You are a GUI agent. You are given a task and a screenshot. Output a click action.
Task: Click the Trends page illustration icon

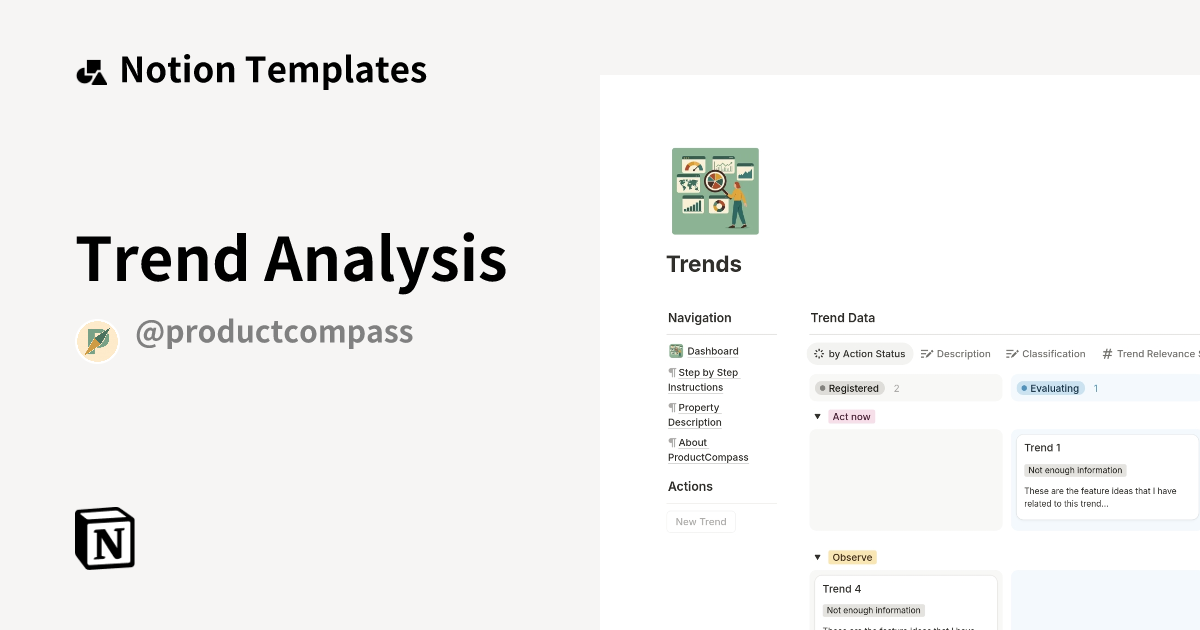(715, 190)
